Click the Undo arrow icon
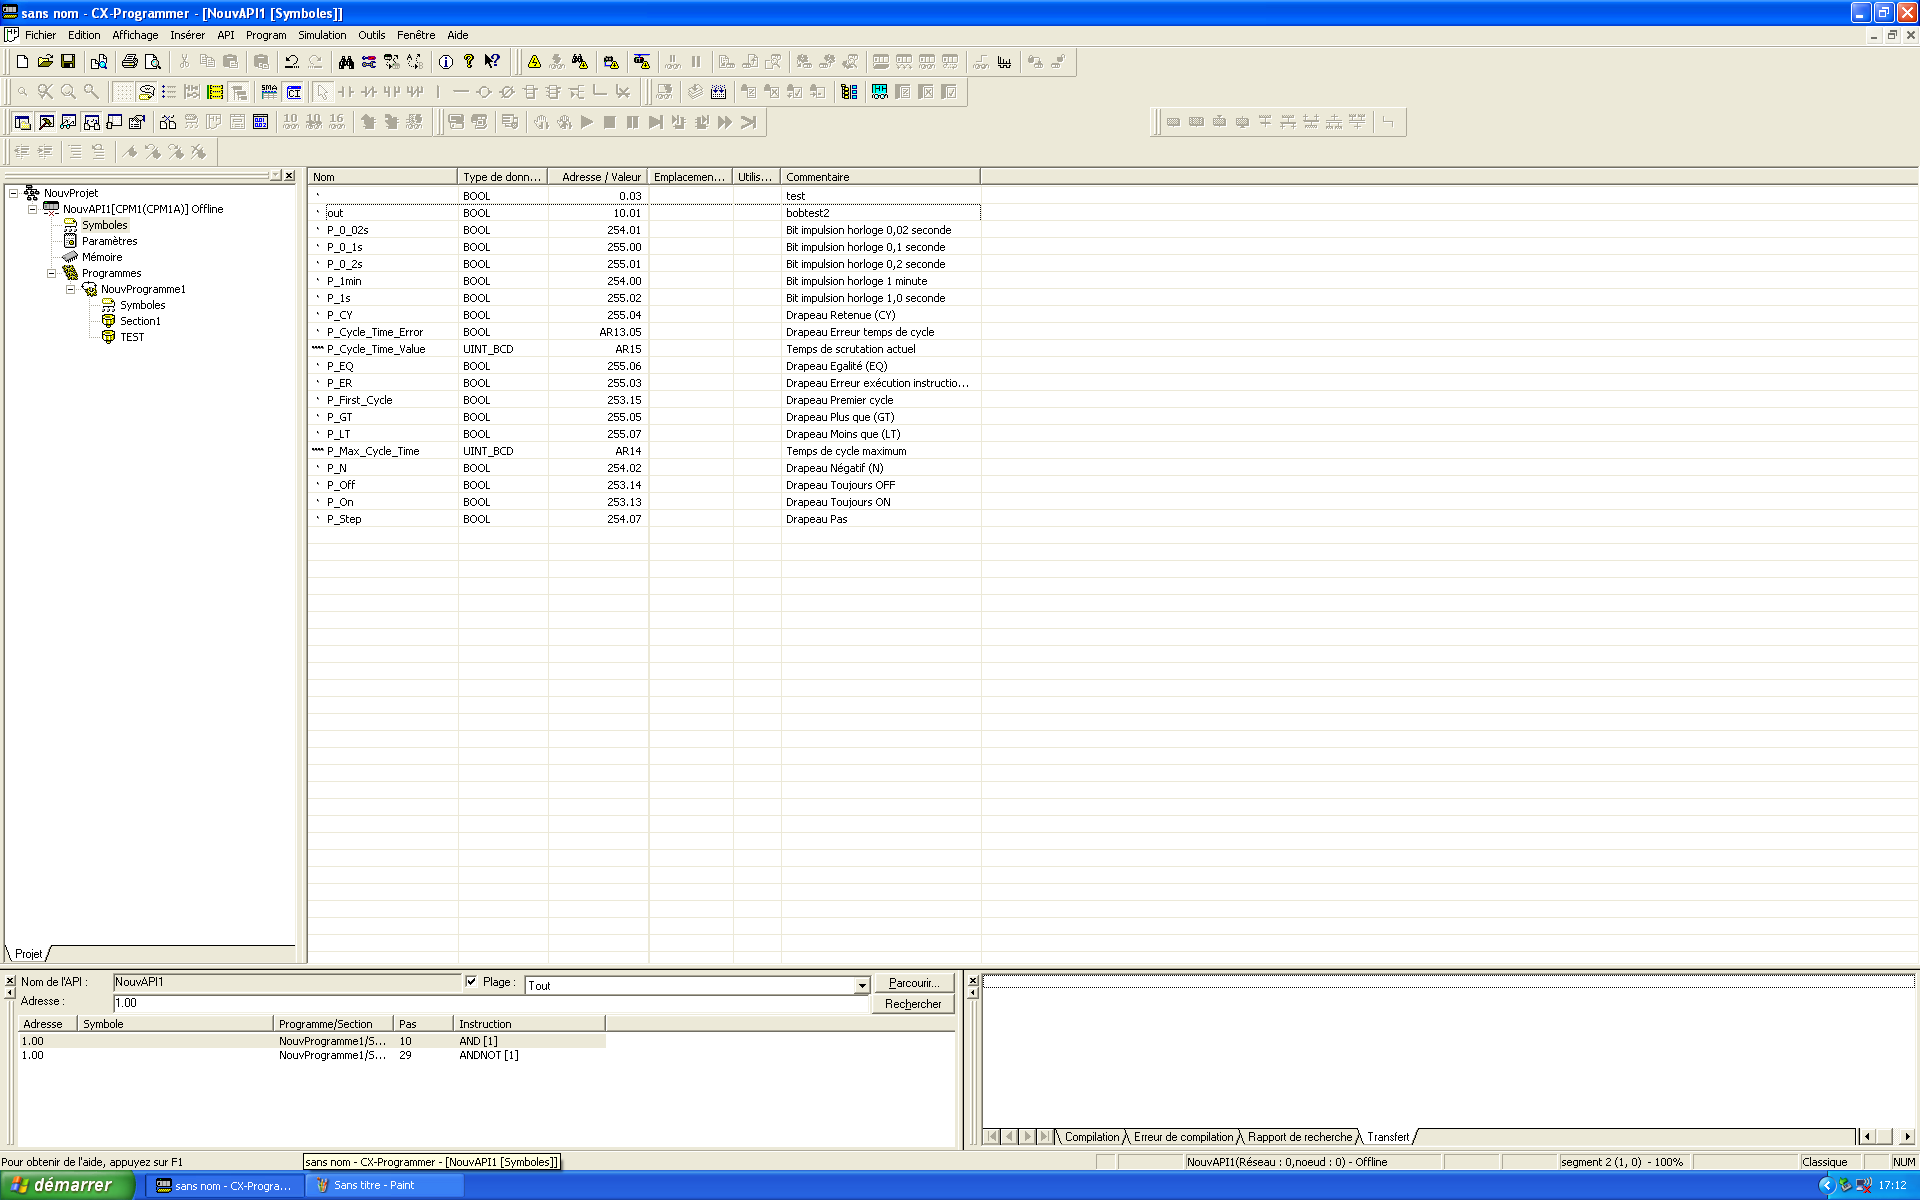This screenshot has width=1920, height=1200. point(291,62)
